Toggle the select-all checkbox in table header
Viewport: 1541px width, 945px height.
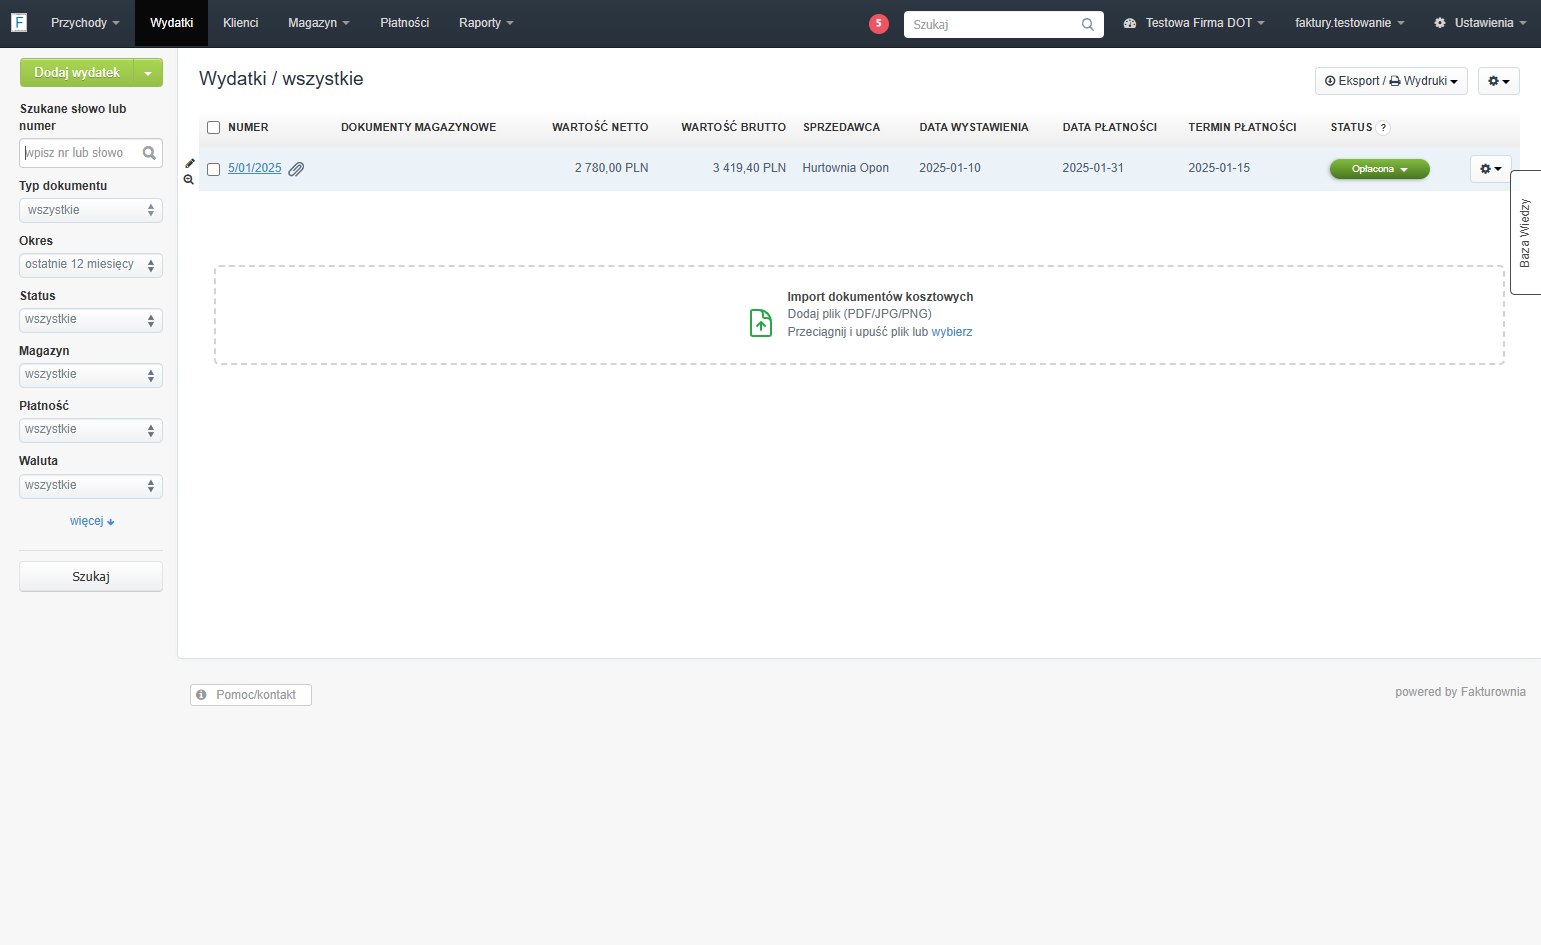[x=213, y=128]
